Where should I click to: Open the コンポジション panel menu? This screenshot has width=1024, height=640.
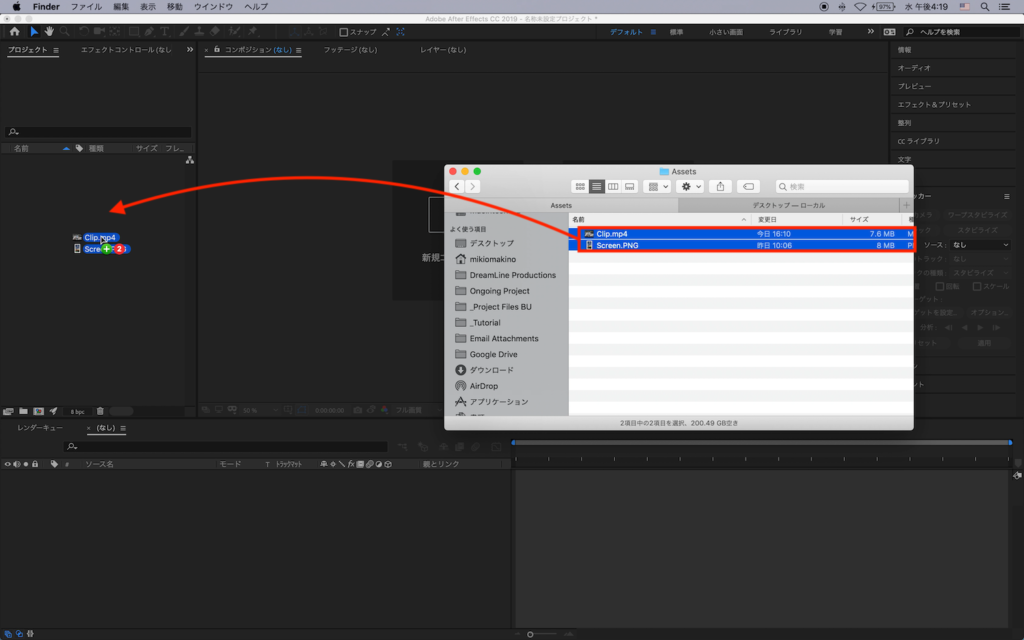click(298, 50)
